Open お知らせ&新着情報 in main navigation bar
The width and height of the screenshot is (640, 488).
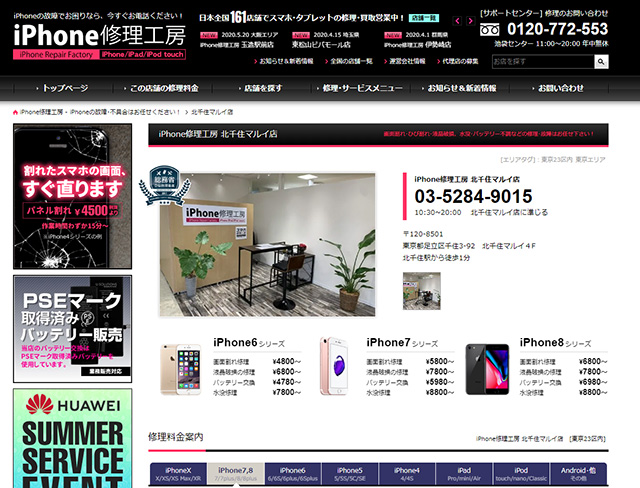460,88
